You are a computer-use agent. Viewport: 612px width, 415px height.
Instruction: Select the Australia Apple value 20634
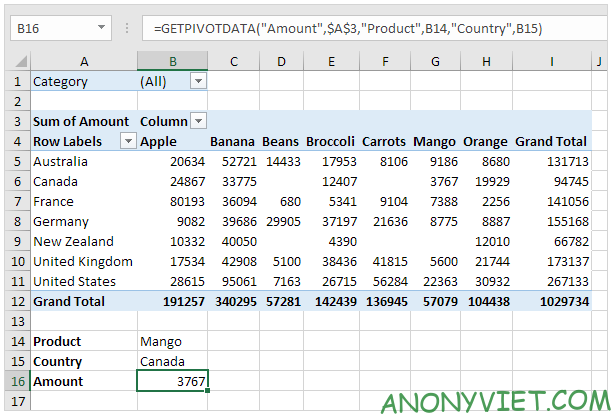pyautogui.click(x=172, y=161)
